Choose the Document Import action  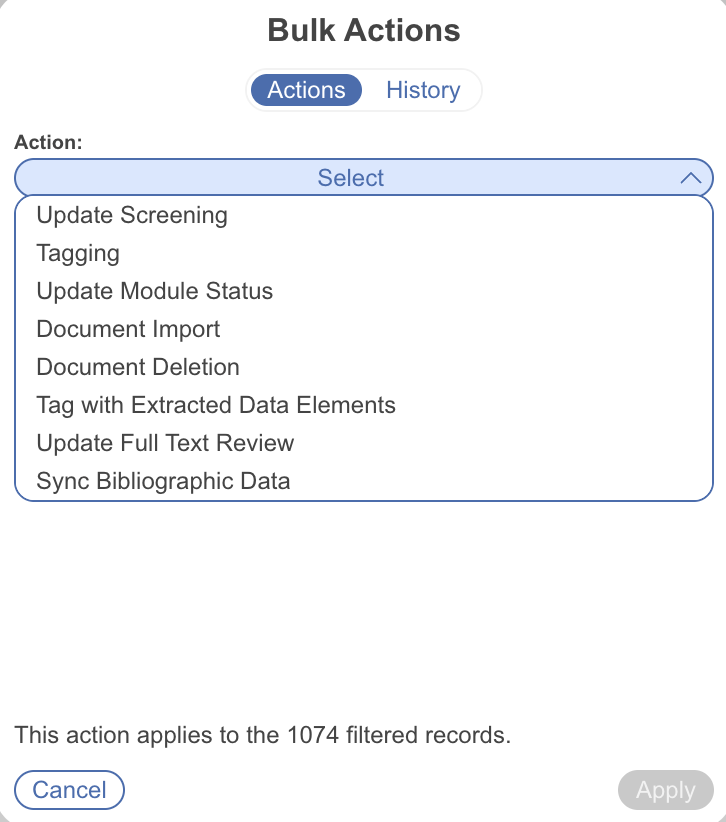pos(128,329)
